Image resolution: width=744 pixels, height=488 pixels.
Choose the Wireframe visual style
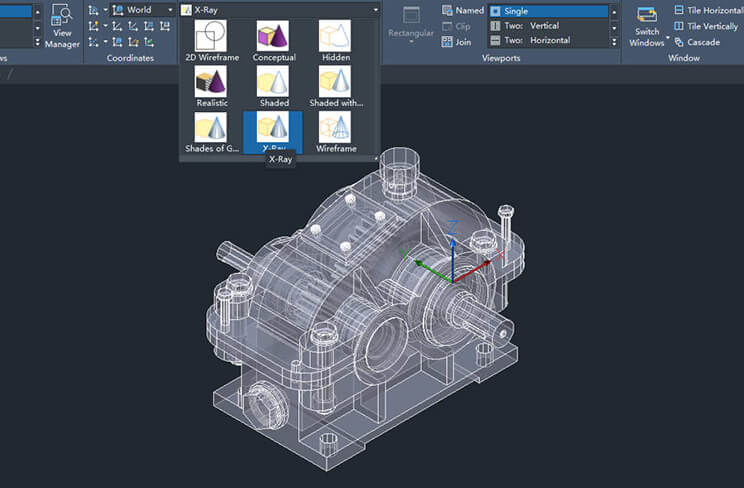(x=335, y=132)
